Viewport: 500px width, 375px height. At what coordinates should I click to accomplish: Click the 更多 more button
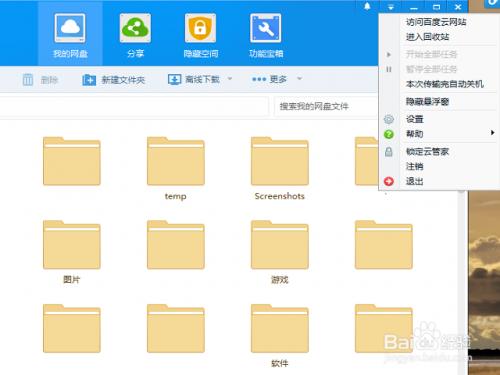click(269, 79)
